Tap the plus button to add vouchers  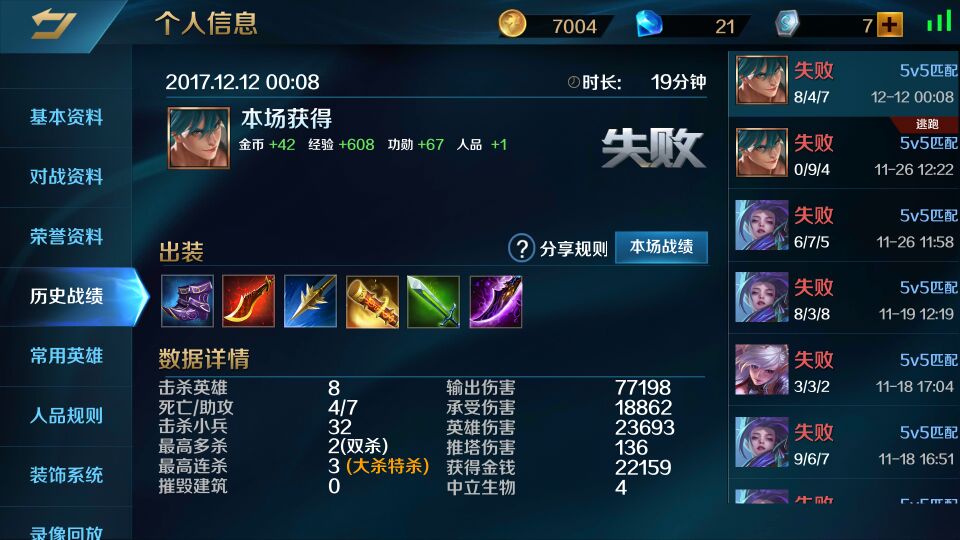click(890, 25)
